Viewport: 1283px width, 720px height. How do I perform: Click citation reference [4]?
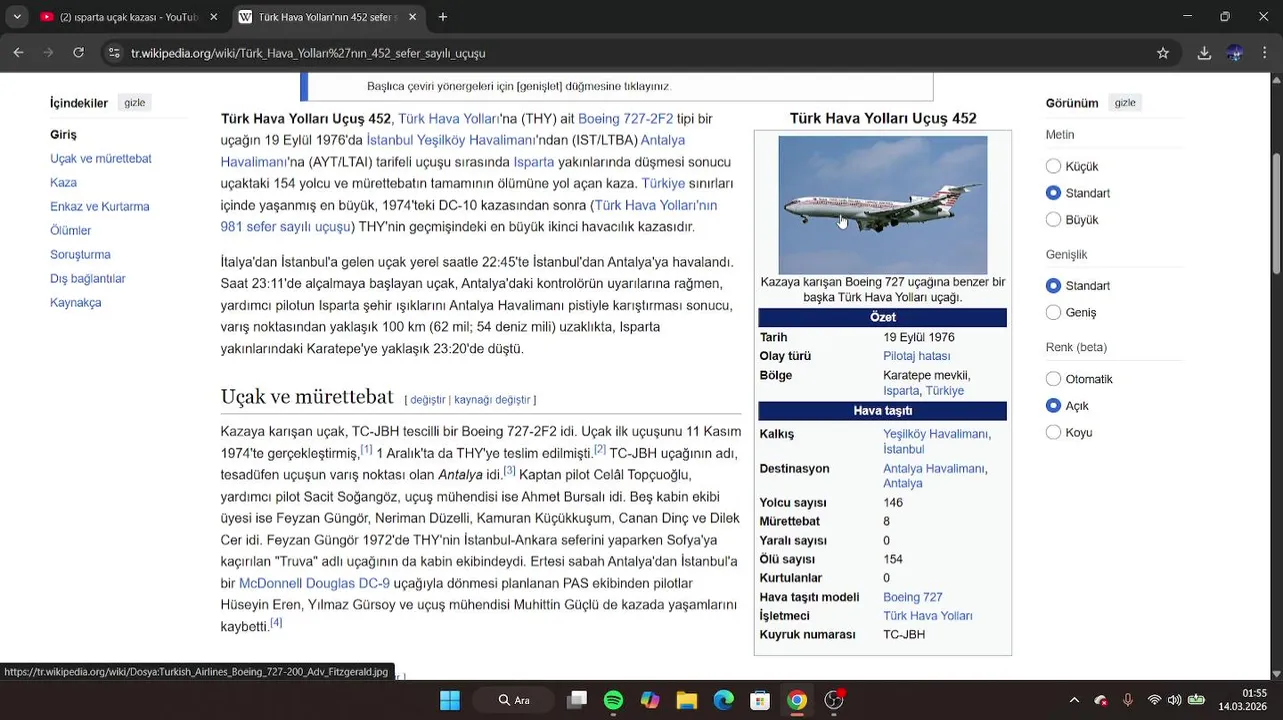tap(276, 622)
